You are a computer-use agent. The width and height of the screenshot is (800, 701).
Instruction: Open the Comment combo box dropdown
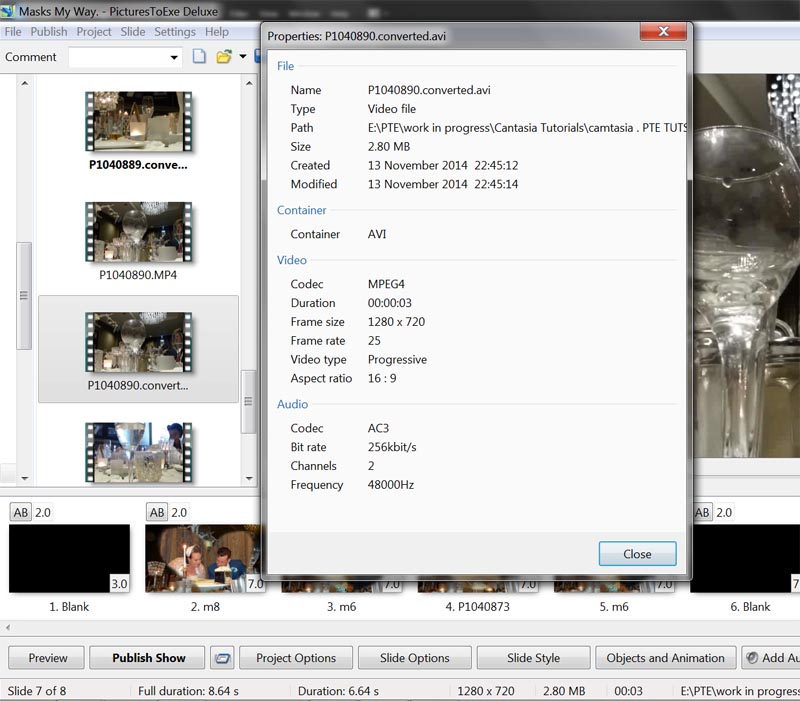click(174, 58)
